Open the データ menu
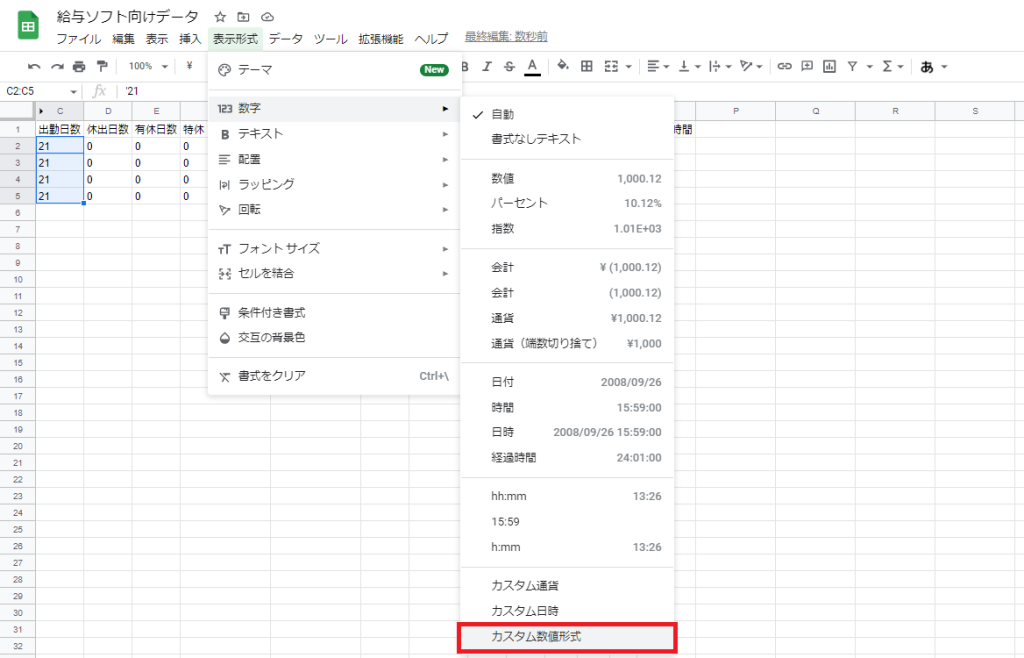This screenshot has height=658, width=1024. click(285, 39)
